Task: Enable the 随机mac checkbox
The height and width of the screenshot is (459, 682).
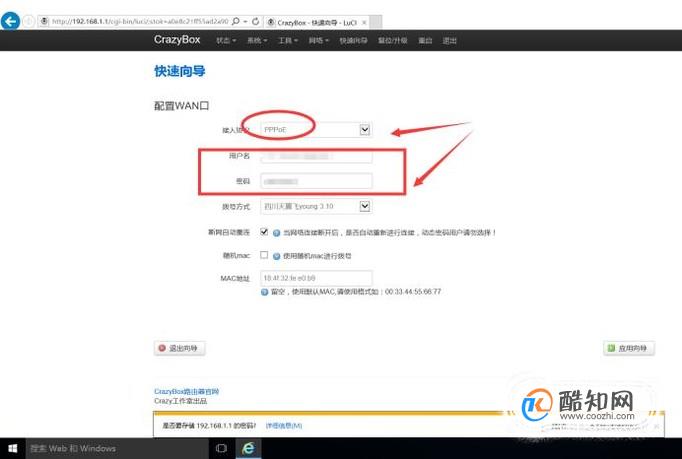Action: [264, 255]
